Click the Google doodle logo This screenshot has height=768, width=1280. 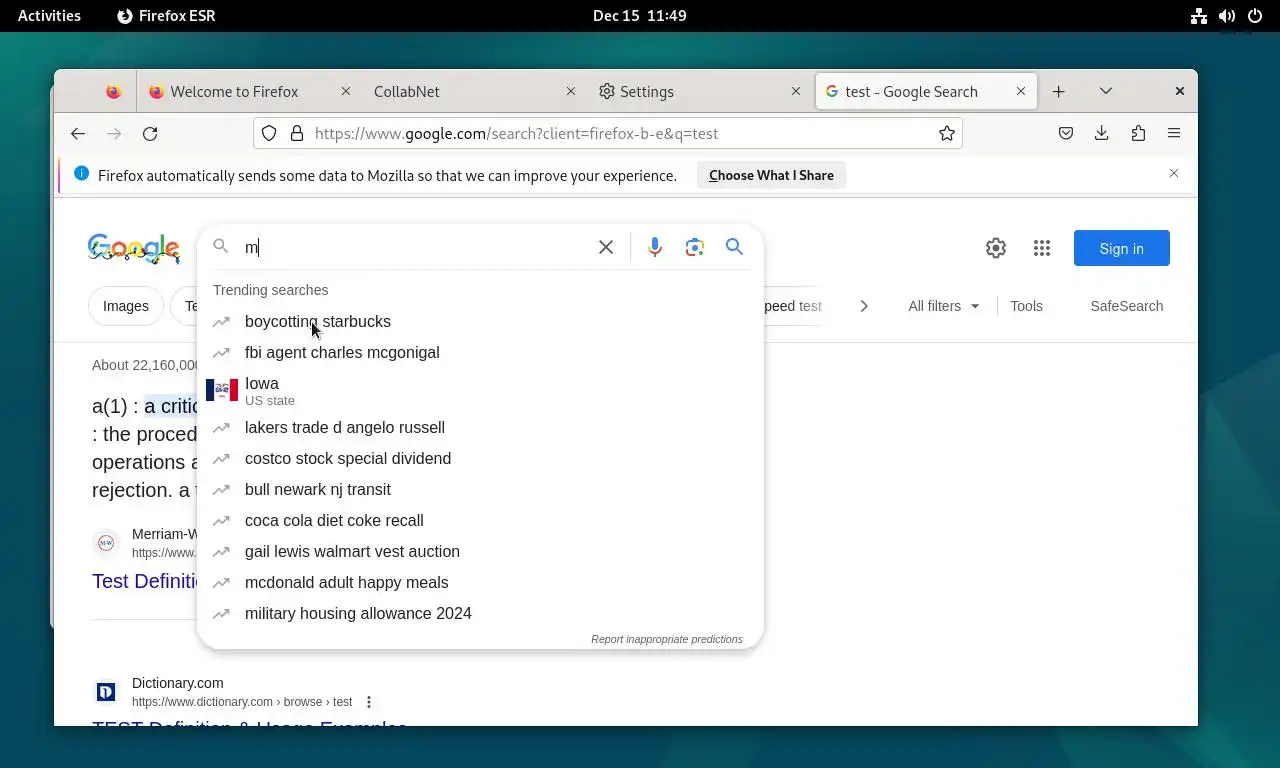click(133, 248)
